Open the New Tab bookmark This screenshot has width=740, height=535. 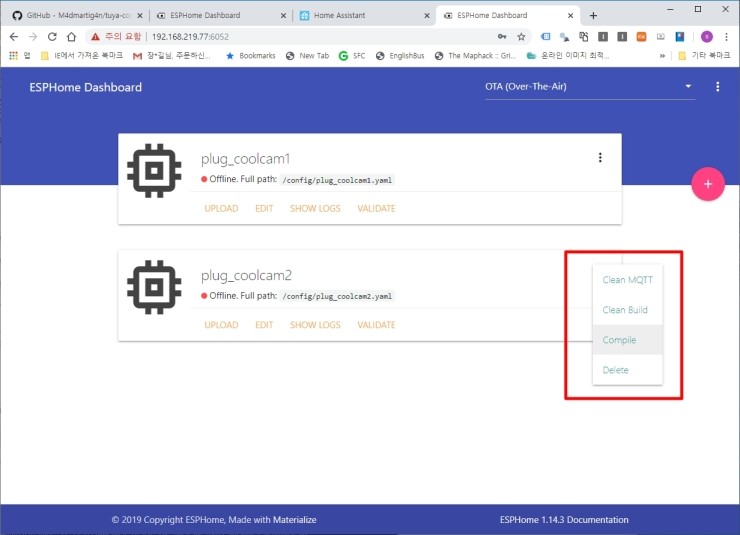(x=307, y=56)
